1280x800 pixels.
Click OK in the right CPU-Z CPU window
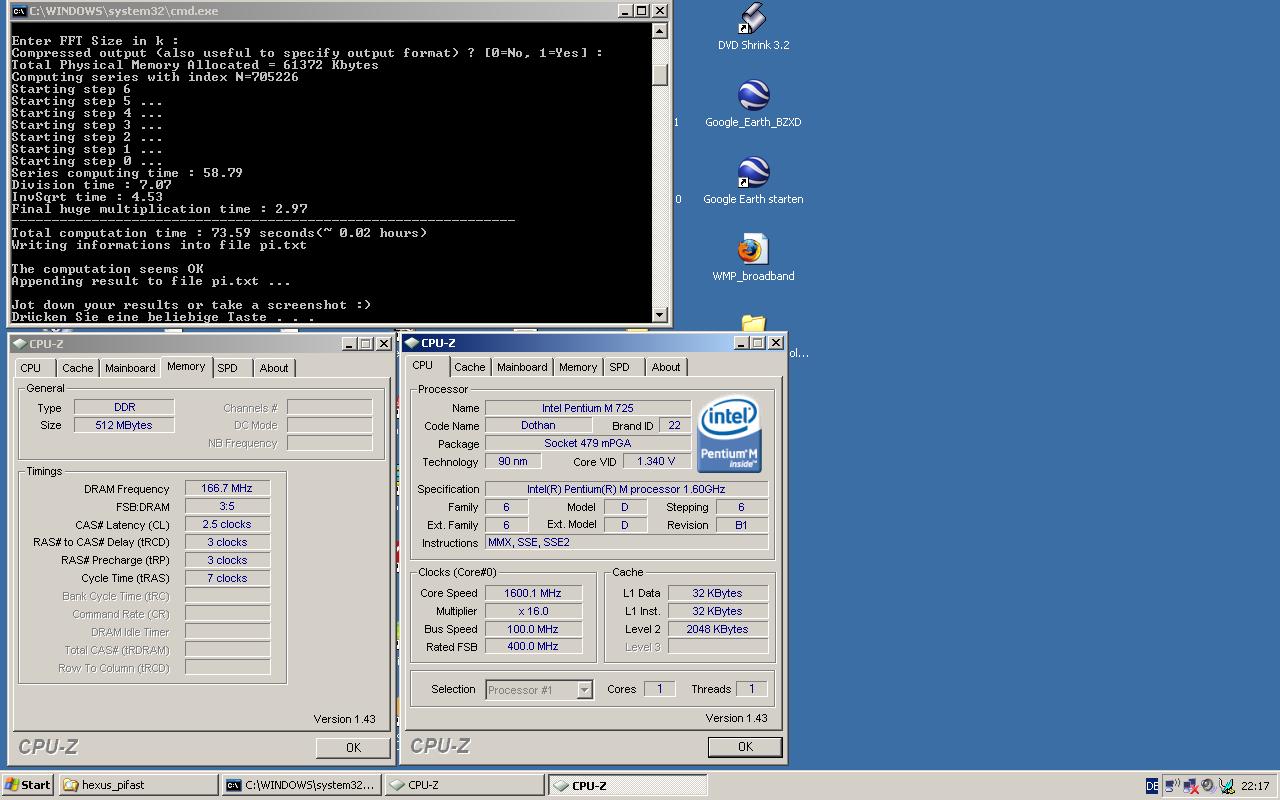[x=745, y=747]
